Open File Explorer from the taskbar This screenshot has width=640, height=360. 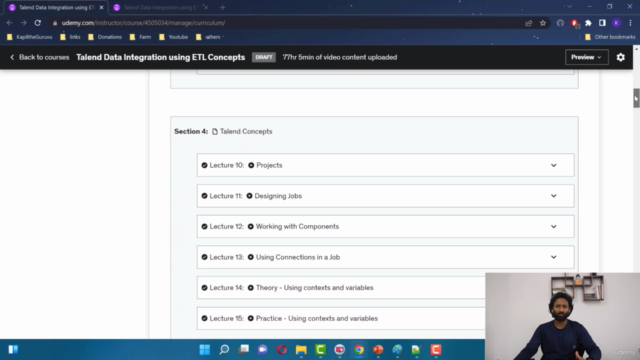(x=301, y=349)
